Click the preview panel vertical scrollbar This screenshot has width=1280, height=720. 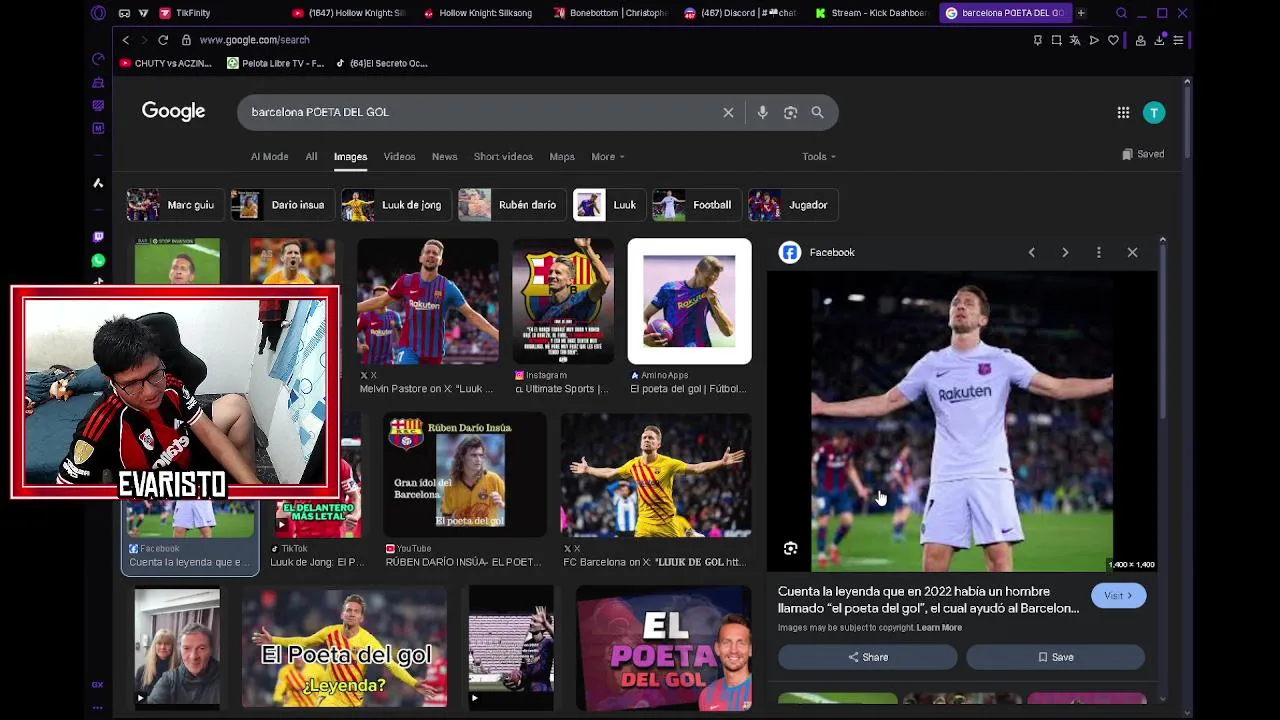click(1162, 330)
